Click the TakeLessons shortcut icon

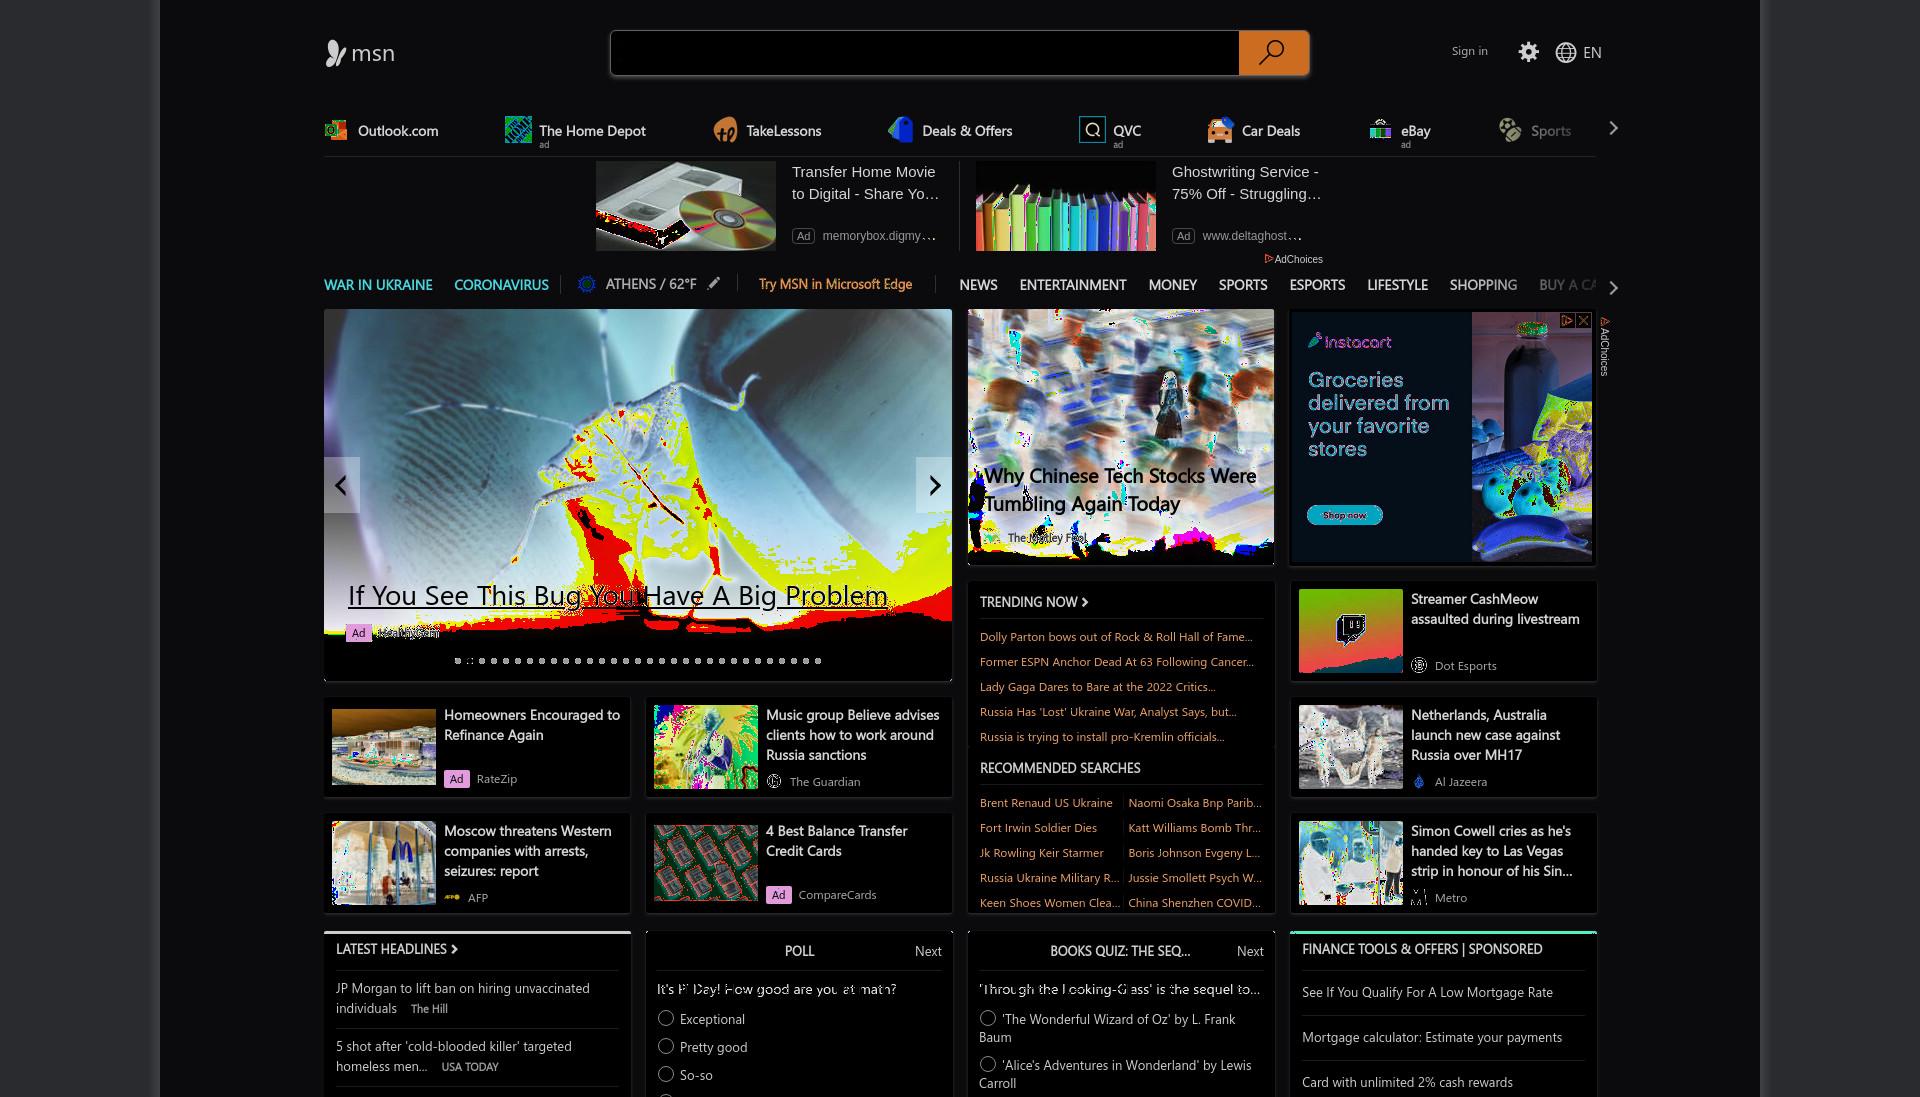coord(725,130)
